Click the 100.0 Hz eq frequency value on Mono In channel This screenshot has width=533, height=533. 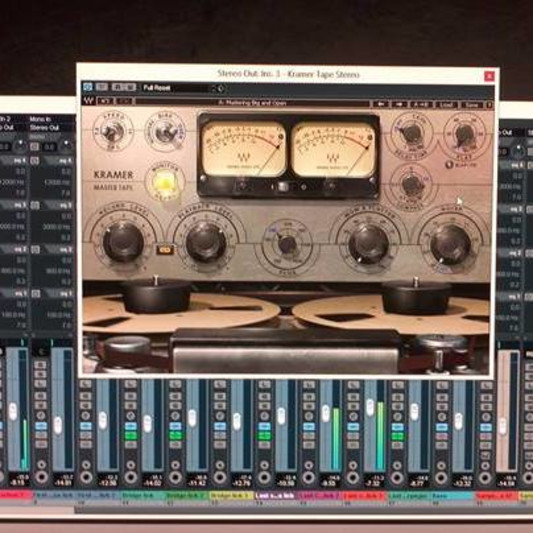pyautogui.click(x=58, y=315)
